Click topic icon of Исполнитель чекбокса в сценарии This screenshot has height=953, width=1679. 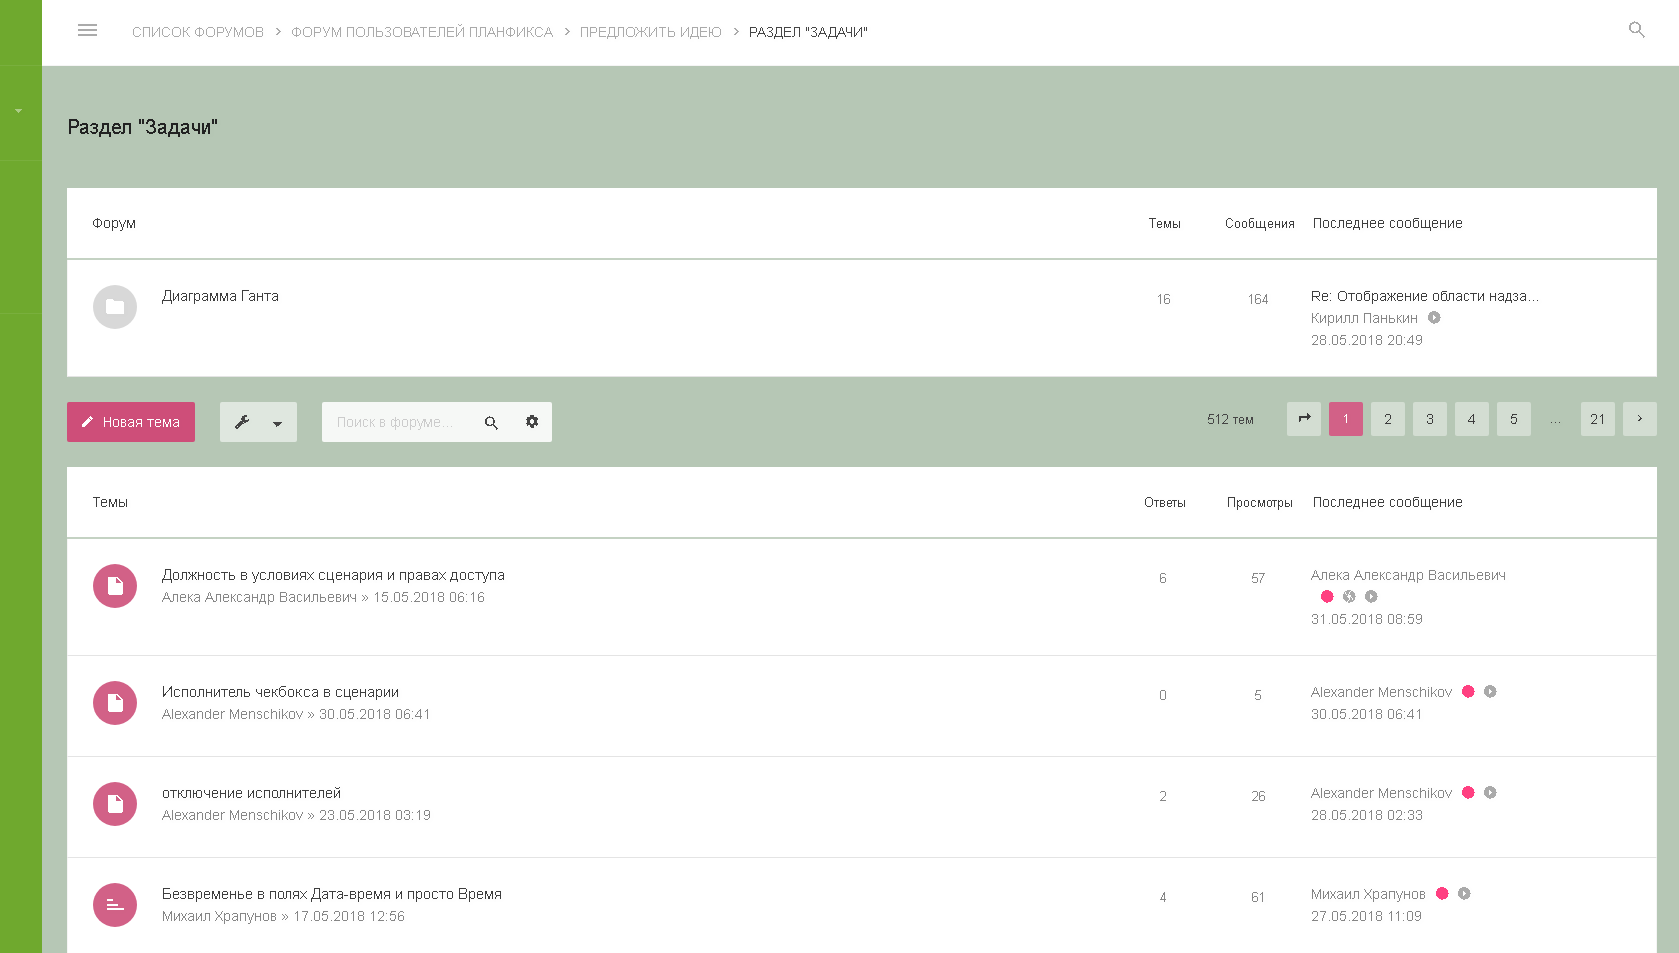[115, 703]
